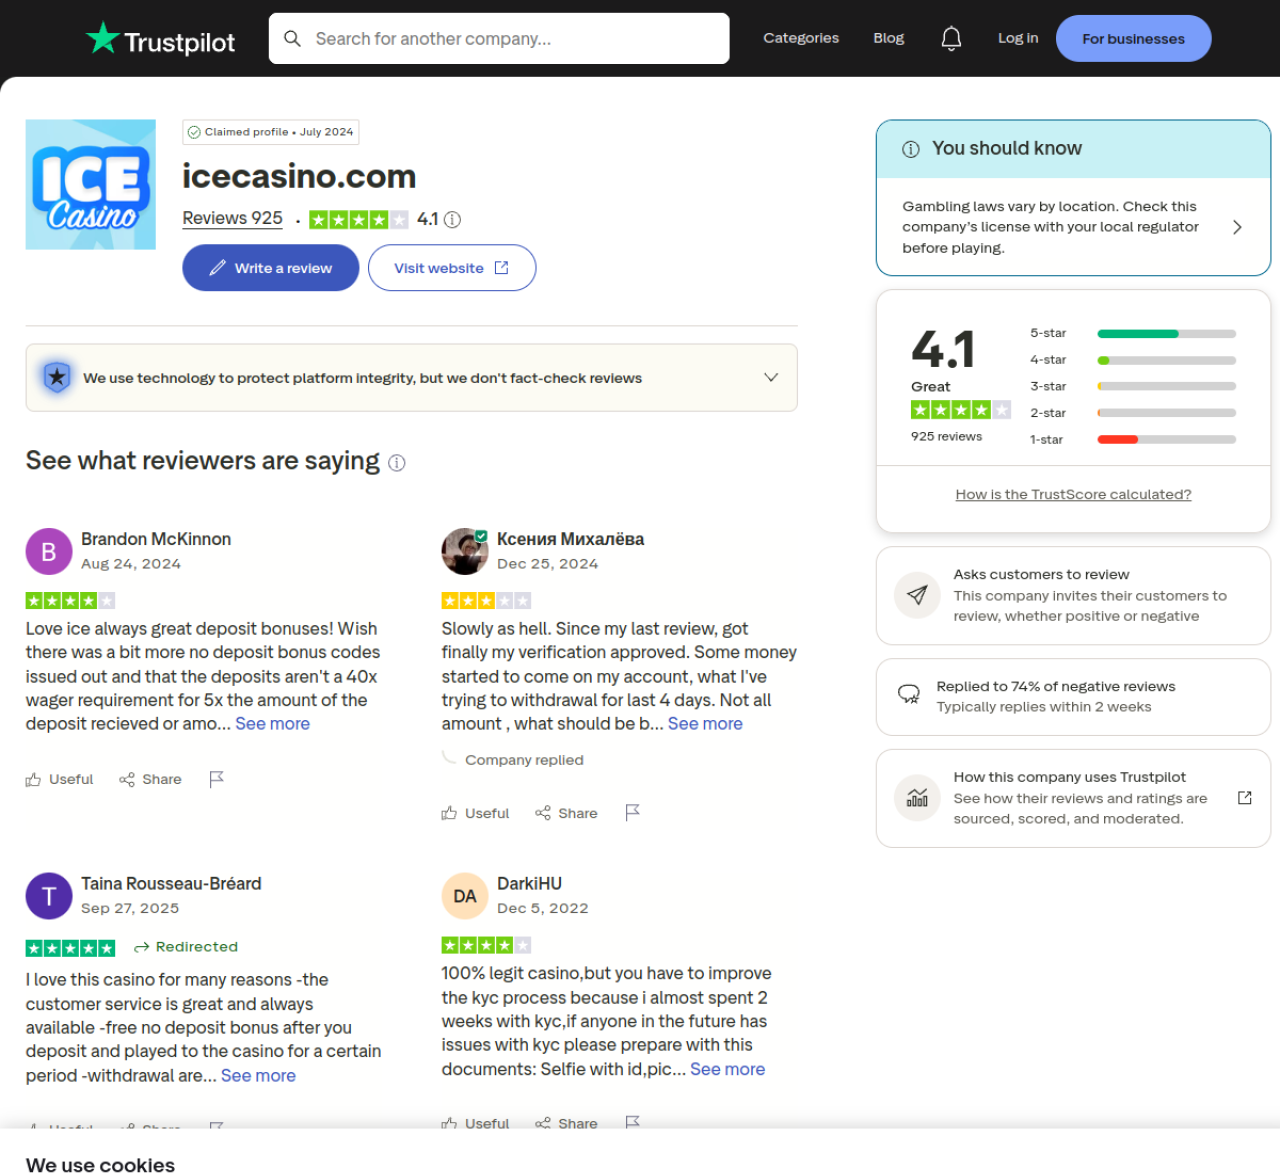Viewport: 1280px width, 1173px height.
Task: Open For businesses page
Action: click(1134, 38)
